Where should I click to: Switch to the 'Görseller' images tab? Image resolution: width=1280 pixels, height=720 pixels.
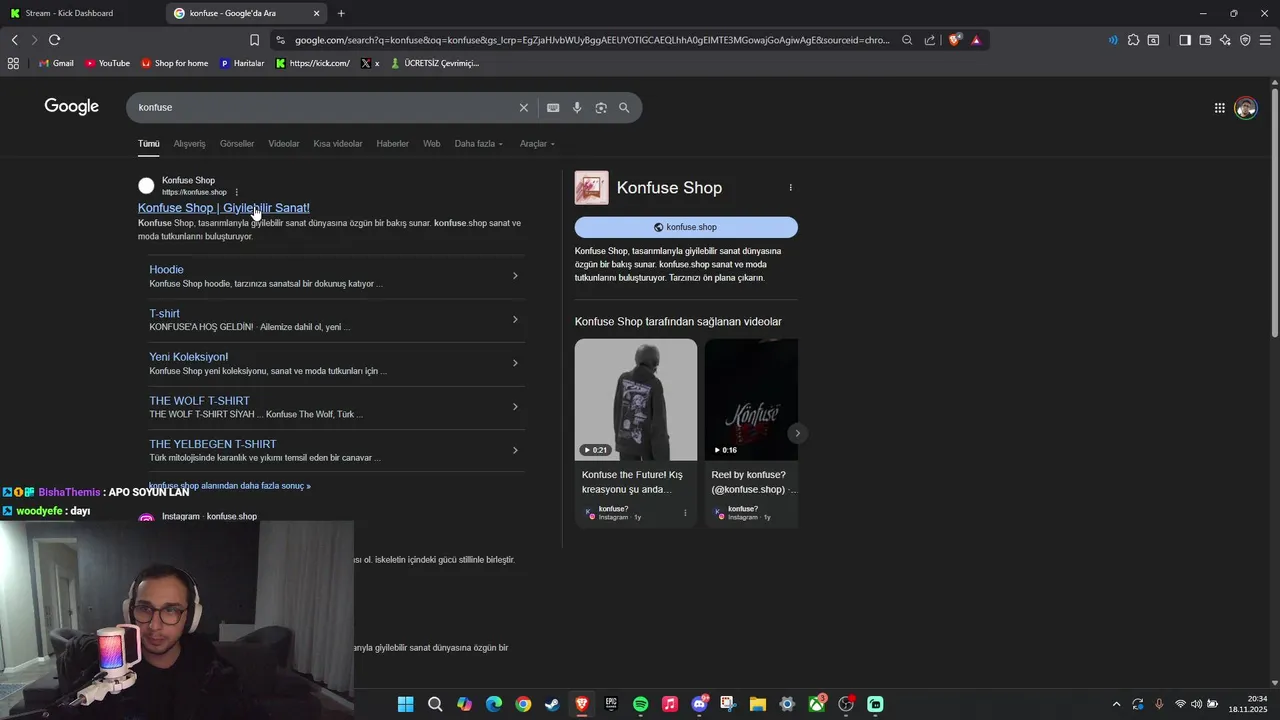pyautogui.click(x=237, y=144)
